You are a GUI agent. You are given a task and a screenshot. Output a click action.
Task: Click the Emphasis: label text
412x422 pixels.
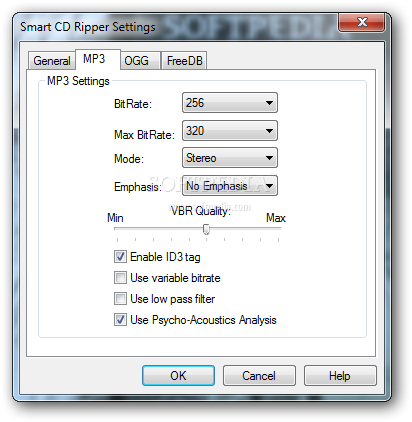138,187
